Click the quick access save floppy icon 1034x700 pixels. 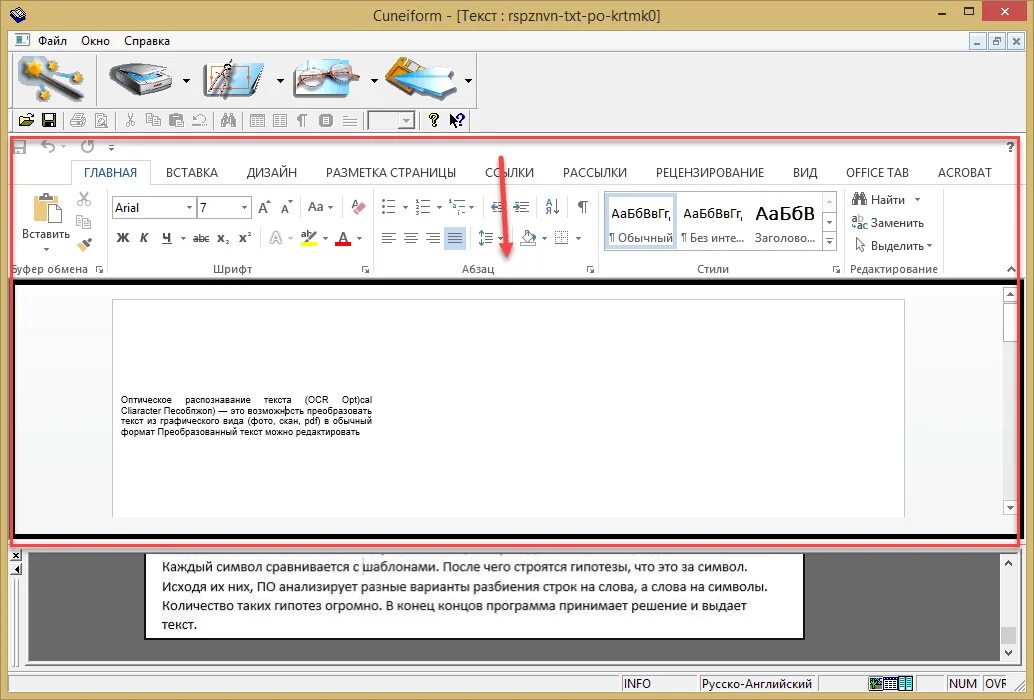pyautogui.click(x=20, y=147)
